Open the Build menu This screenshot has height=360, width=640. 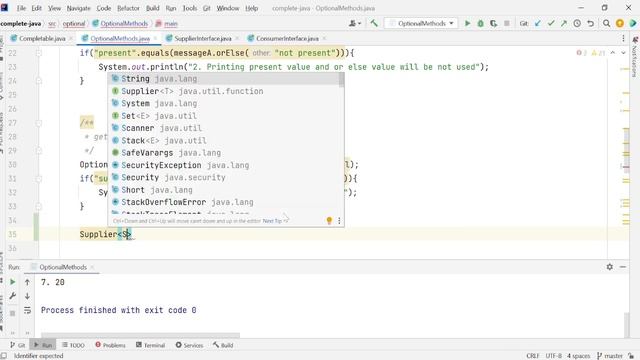tap(153, 8)
